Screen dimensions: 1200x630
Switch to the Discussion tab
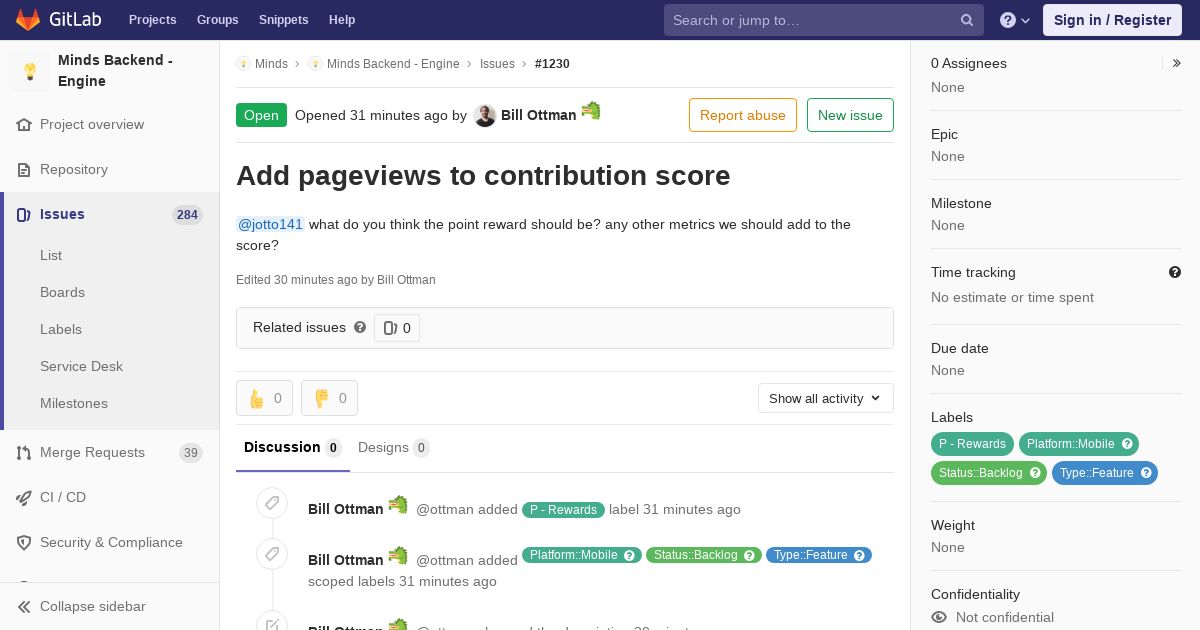point(293,448)
